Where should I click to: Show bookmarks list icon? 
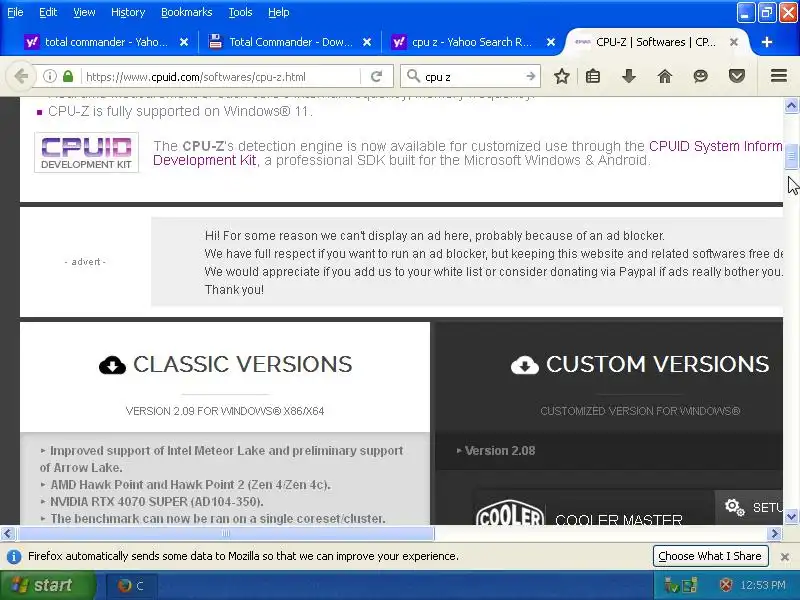(593, 77)
